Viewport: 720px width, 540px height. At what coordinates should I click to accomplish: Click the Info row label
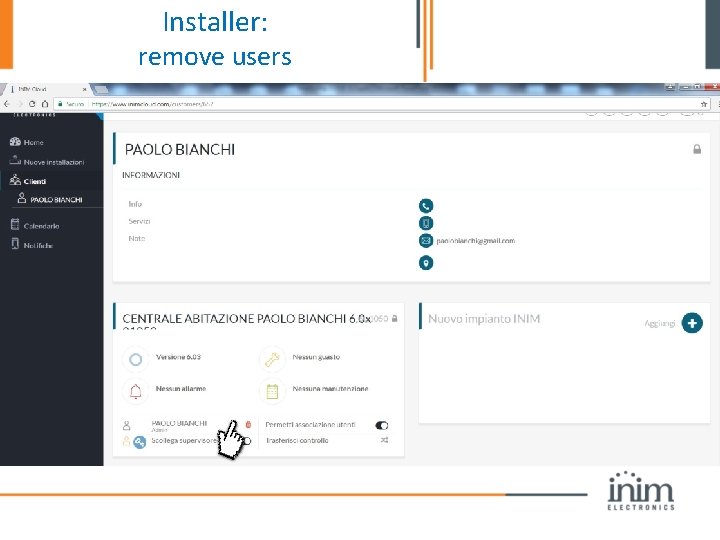click(135, 204)
